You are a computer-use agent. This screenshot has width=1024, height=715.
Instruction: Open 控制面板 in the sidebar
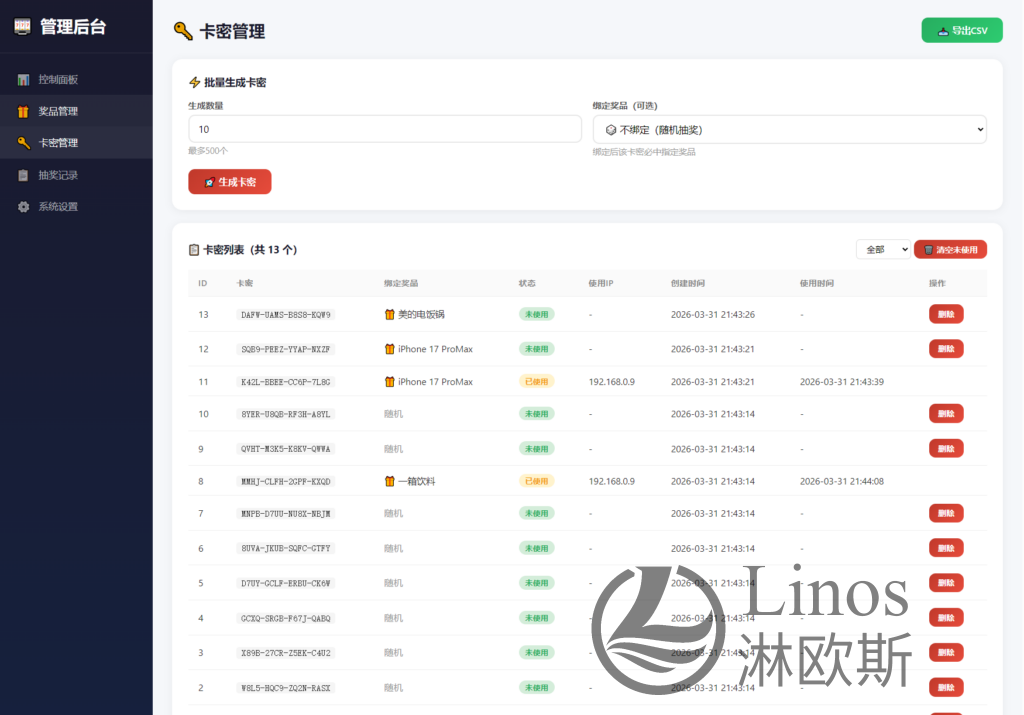coord(76,80)
